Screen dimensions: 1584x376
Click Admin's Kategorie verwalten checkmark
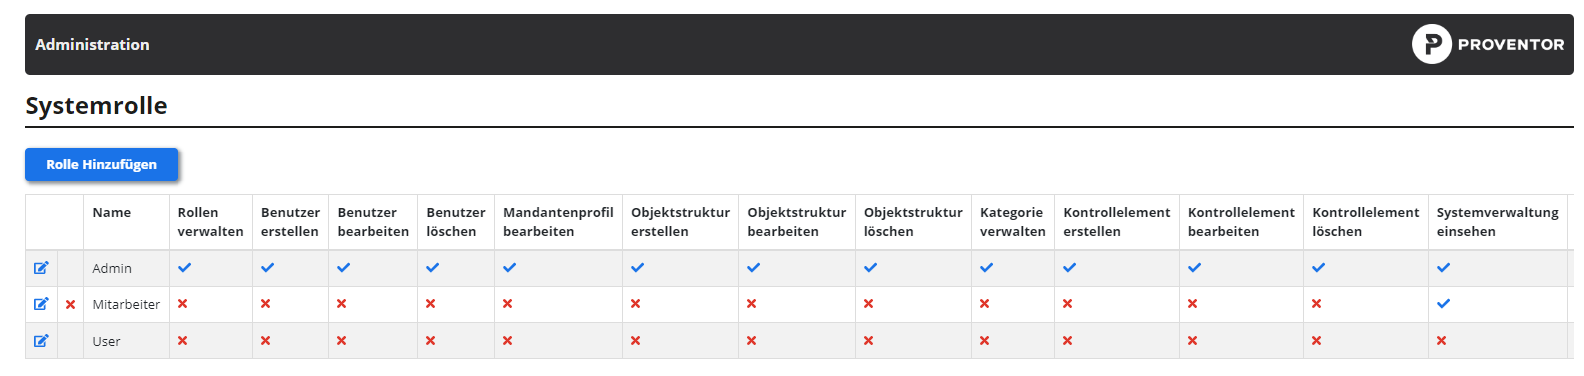987,268
